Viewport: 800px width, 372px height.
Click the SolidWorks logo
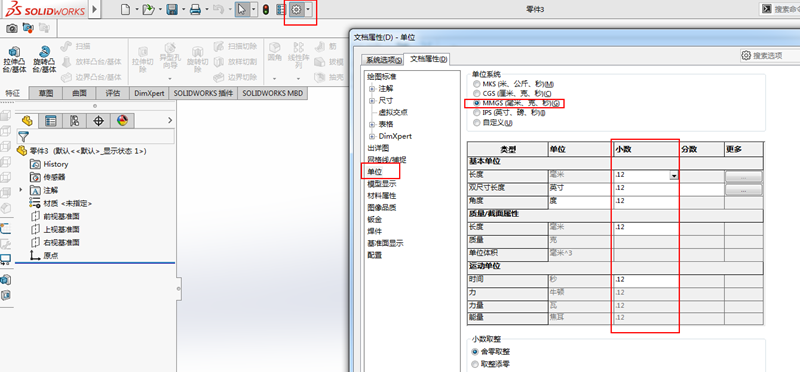click(x=44, y=9)
